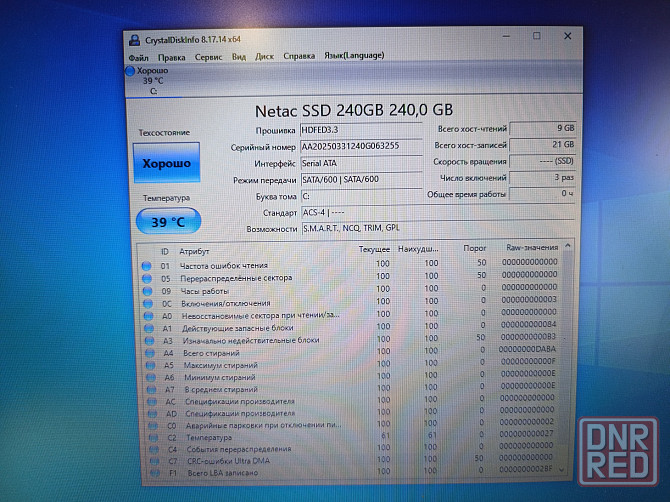Open the Правка menu
670x502 pixels.
pyautogui.click(x=171, y=57)
